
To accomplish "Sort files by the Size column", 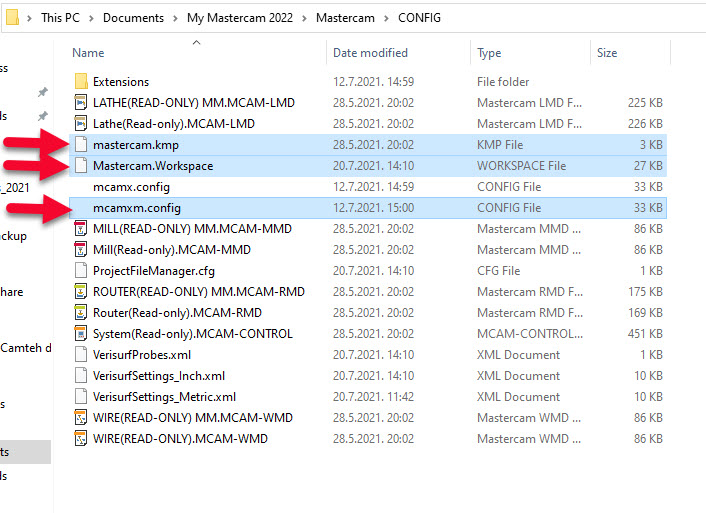I will [607, 53].
